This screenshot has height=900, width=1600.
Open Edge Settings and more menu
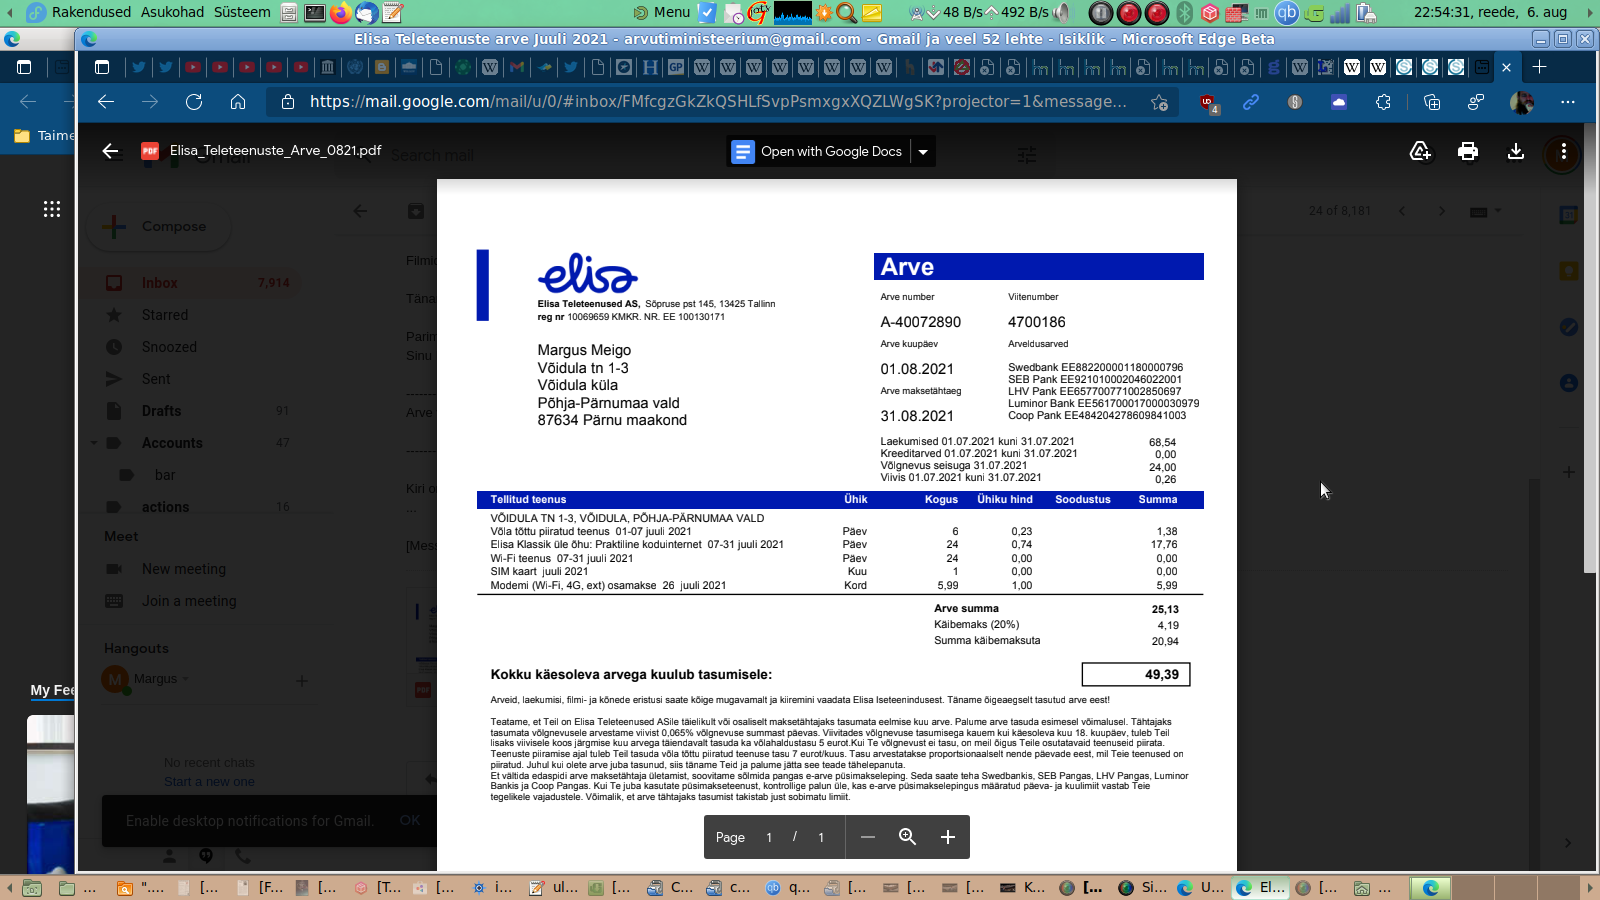(1568, 102)
